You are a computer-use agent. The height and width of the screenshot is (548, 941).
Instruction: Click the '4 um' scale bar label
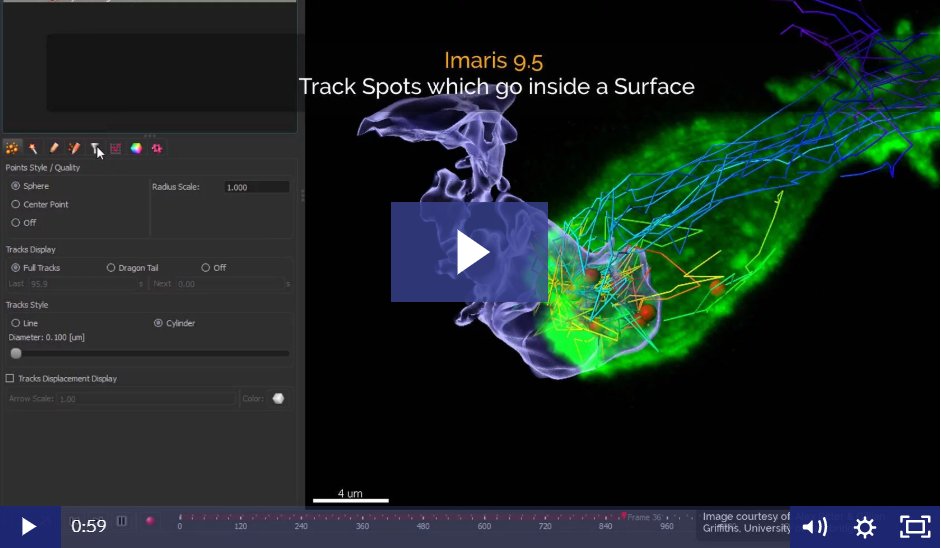350,493
